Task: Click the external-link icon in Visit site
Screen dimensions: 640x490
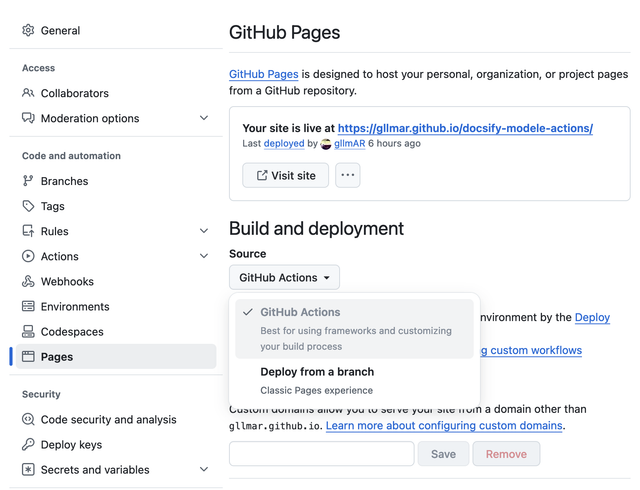Action: 262,176
